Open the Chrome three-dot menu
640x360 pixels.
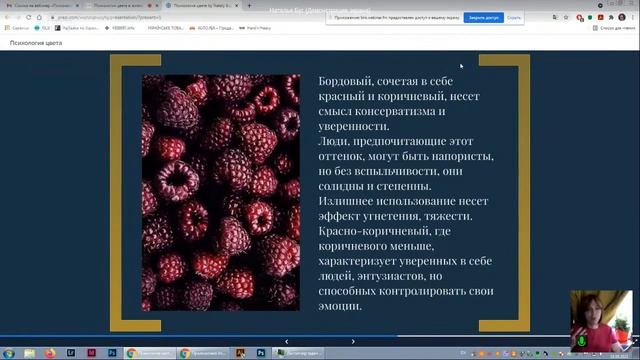point(633,18)
